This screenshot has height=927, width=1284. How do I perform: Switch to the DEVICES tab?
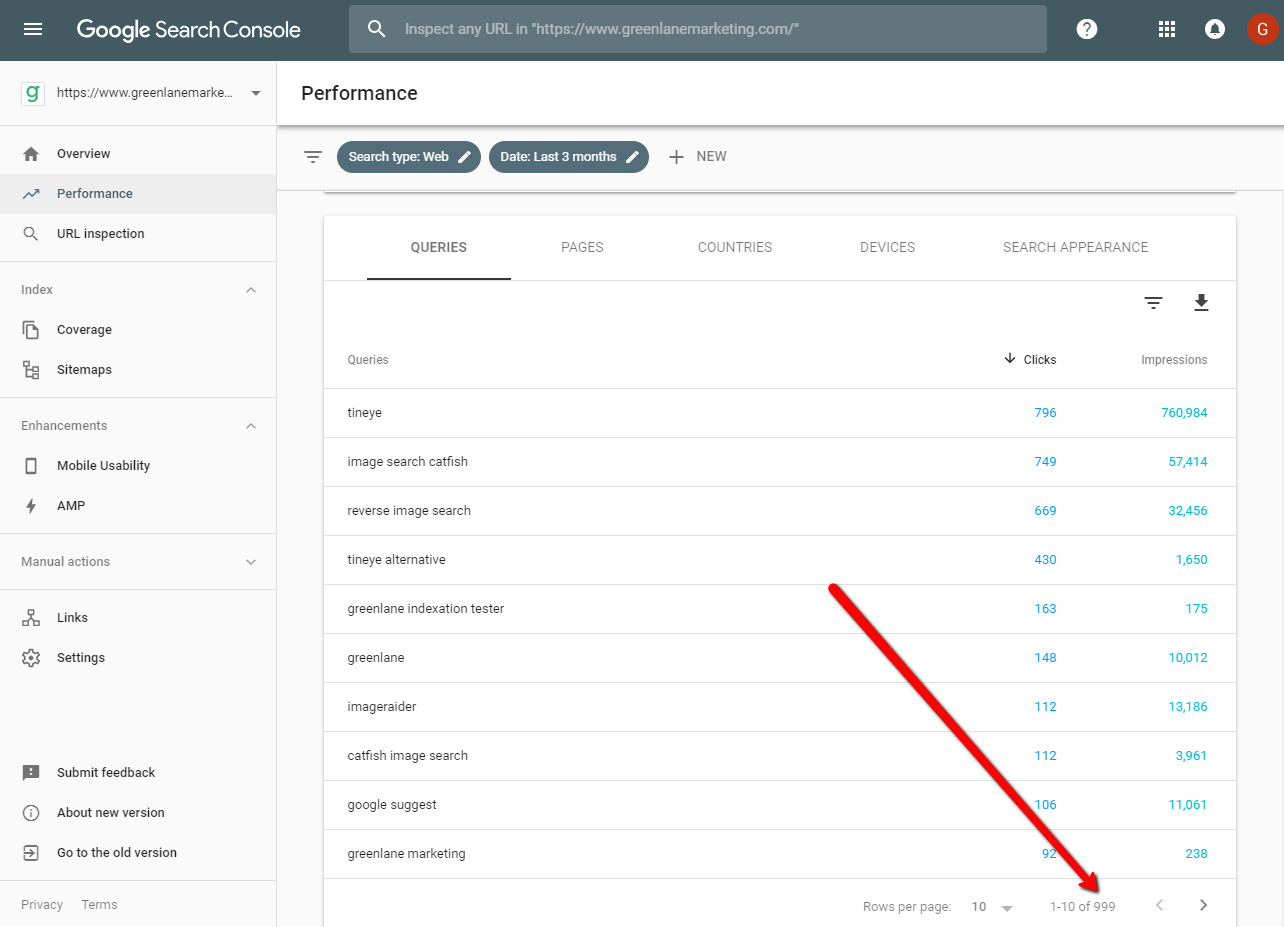(x=887, y=247)
